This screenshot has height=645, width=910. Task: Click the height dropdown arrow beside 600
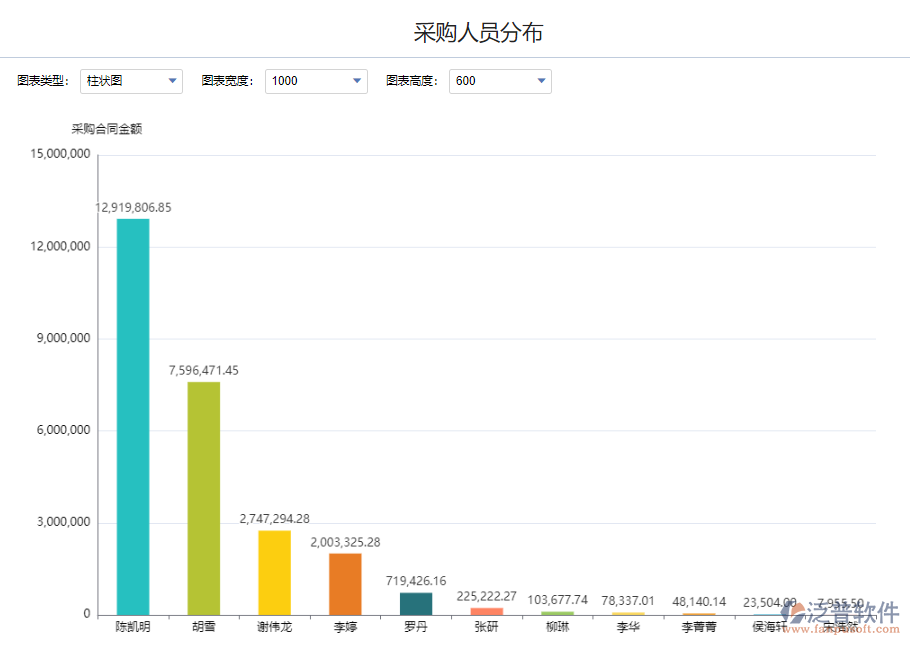540,81
